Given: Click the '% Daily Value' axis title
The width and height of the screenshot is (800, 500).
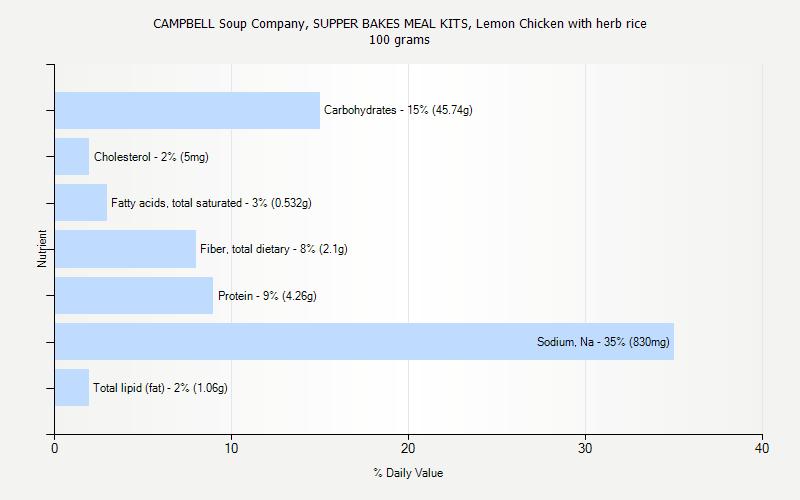Looking at the screenshot, I should 408,473.
